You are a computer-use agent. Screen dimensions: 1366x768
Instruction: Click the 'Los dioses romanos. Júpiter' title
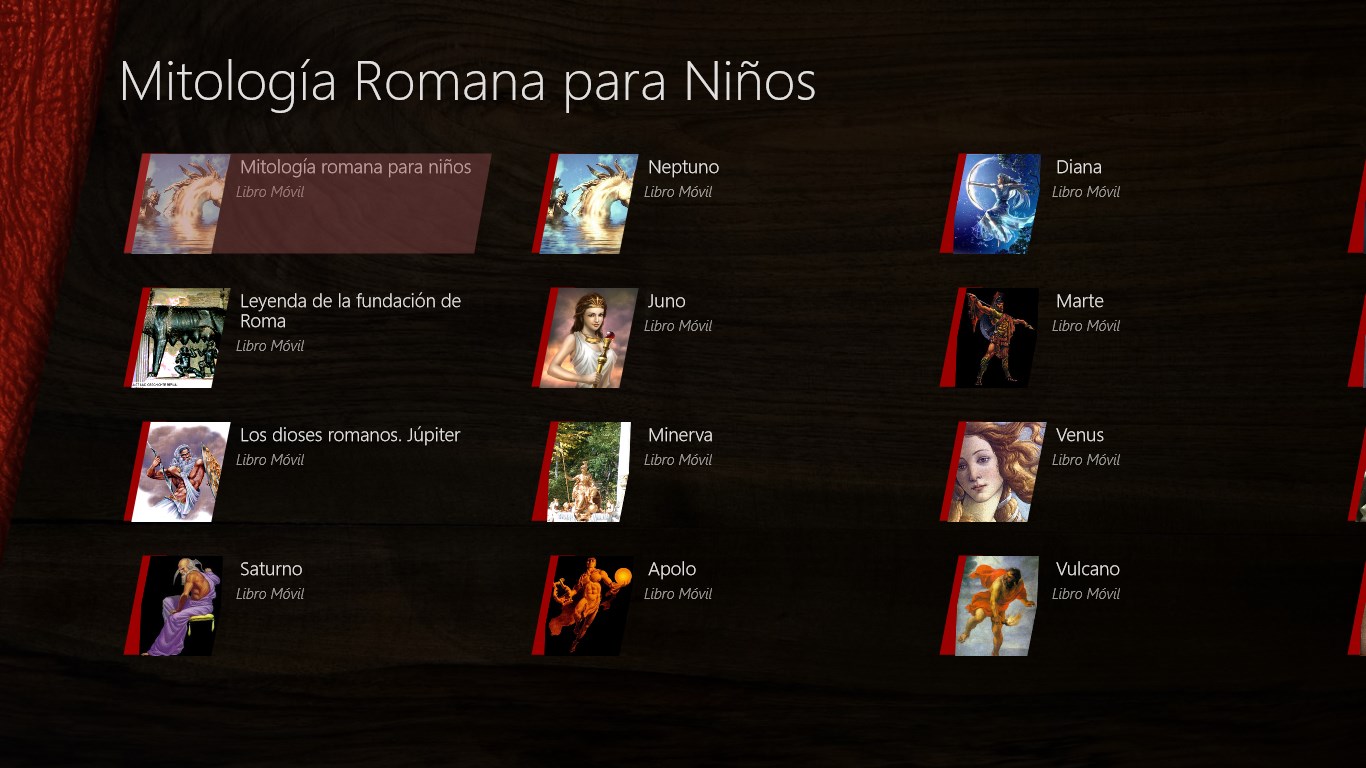(350, 435)
